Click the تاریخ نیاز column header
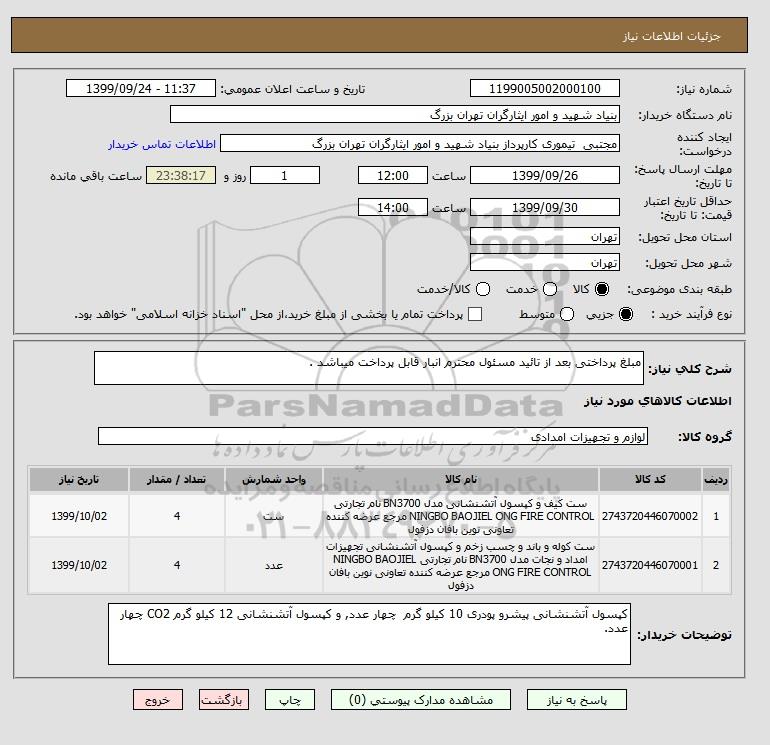770x745 pixels. click(79, 479)
